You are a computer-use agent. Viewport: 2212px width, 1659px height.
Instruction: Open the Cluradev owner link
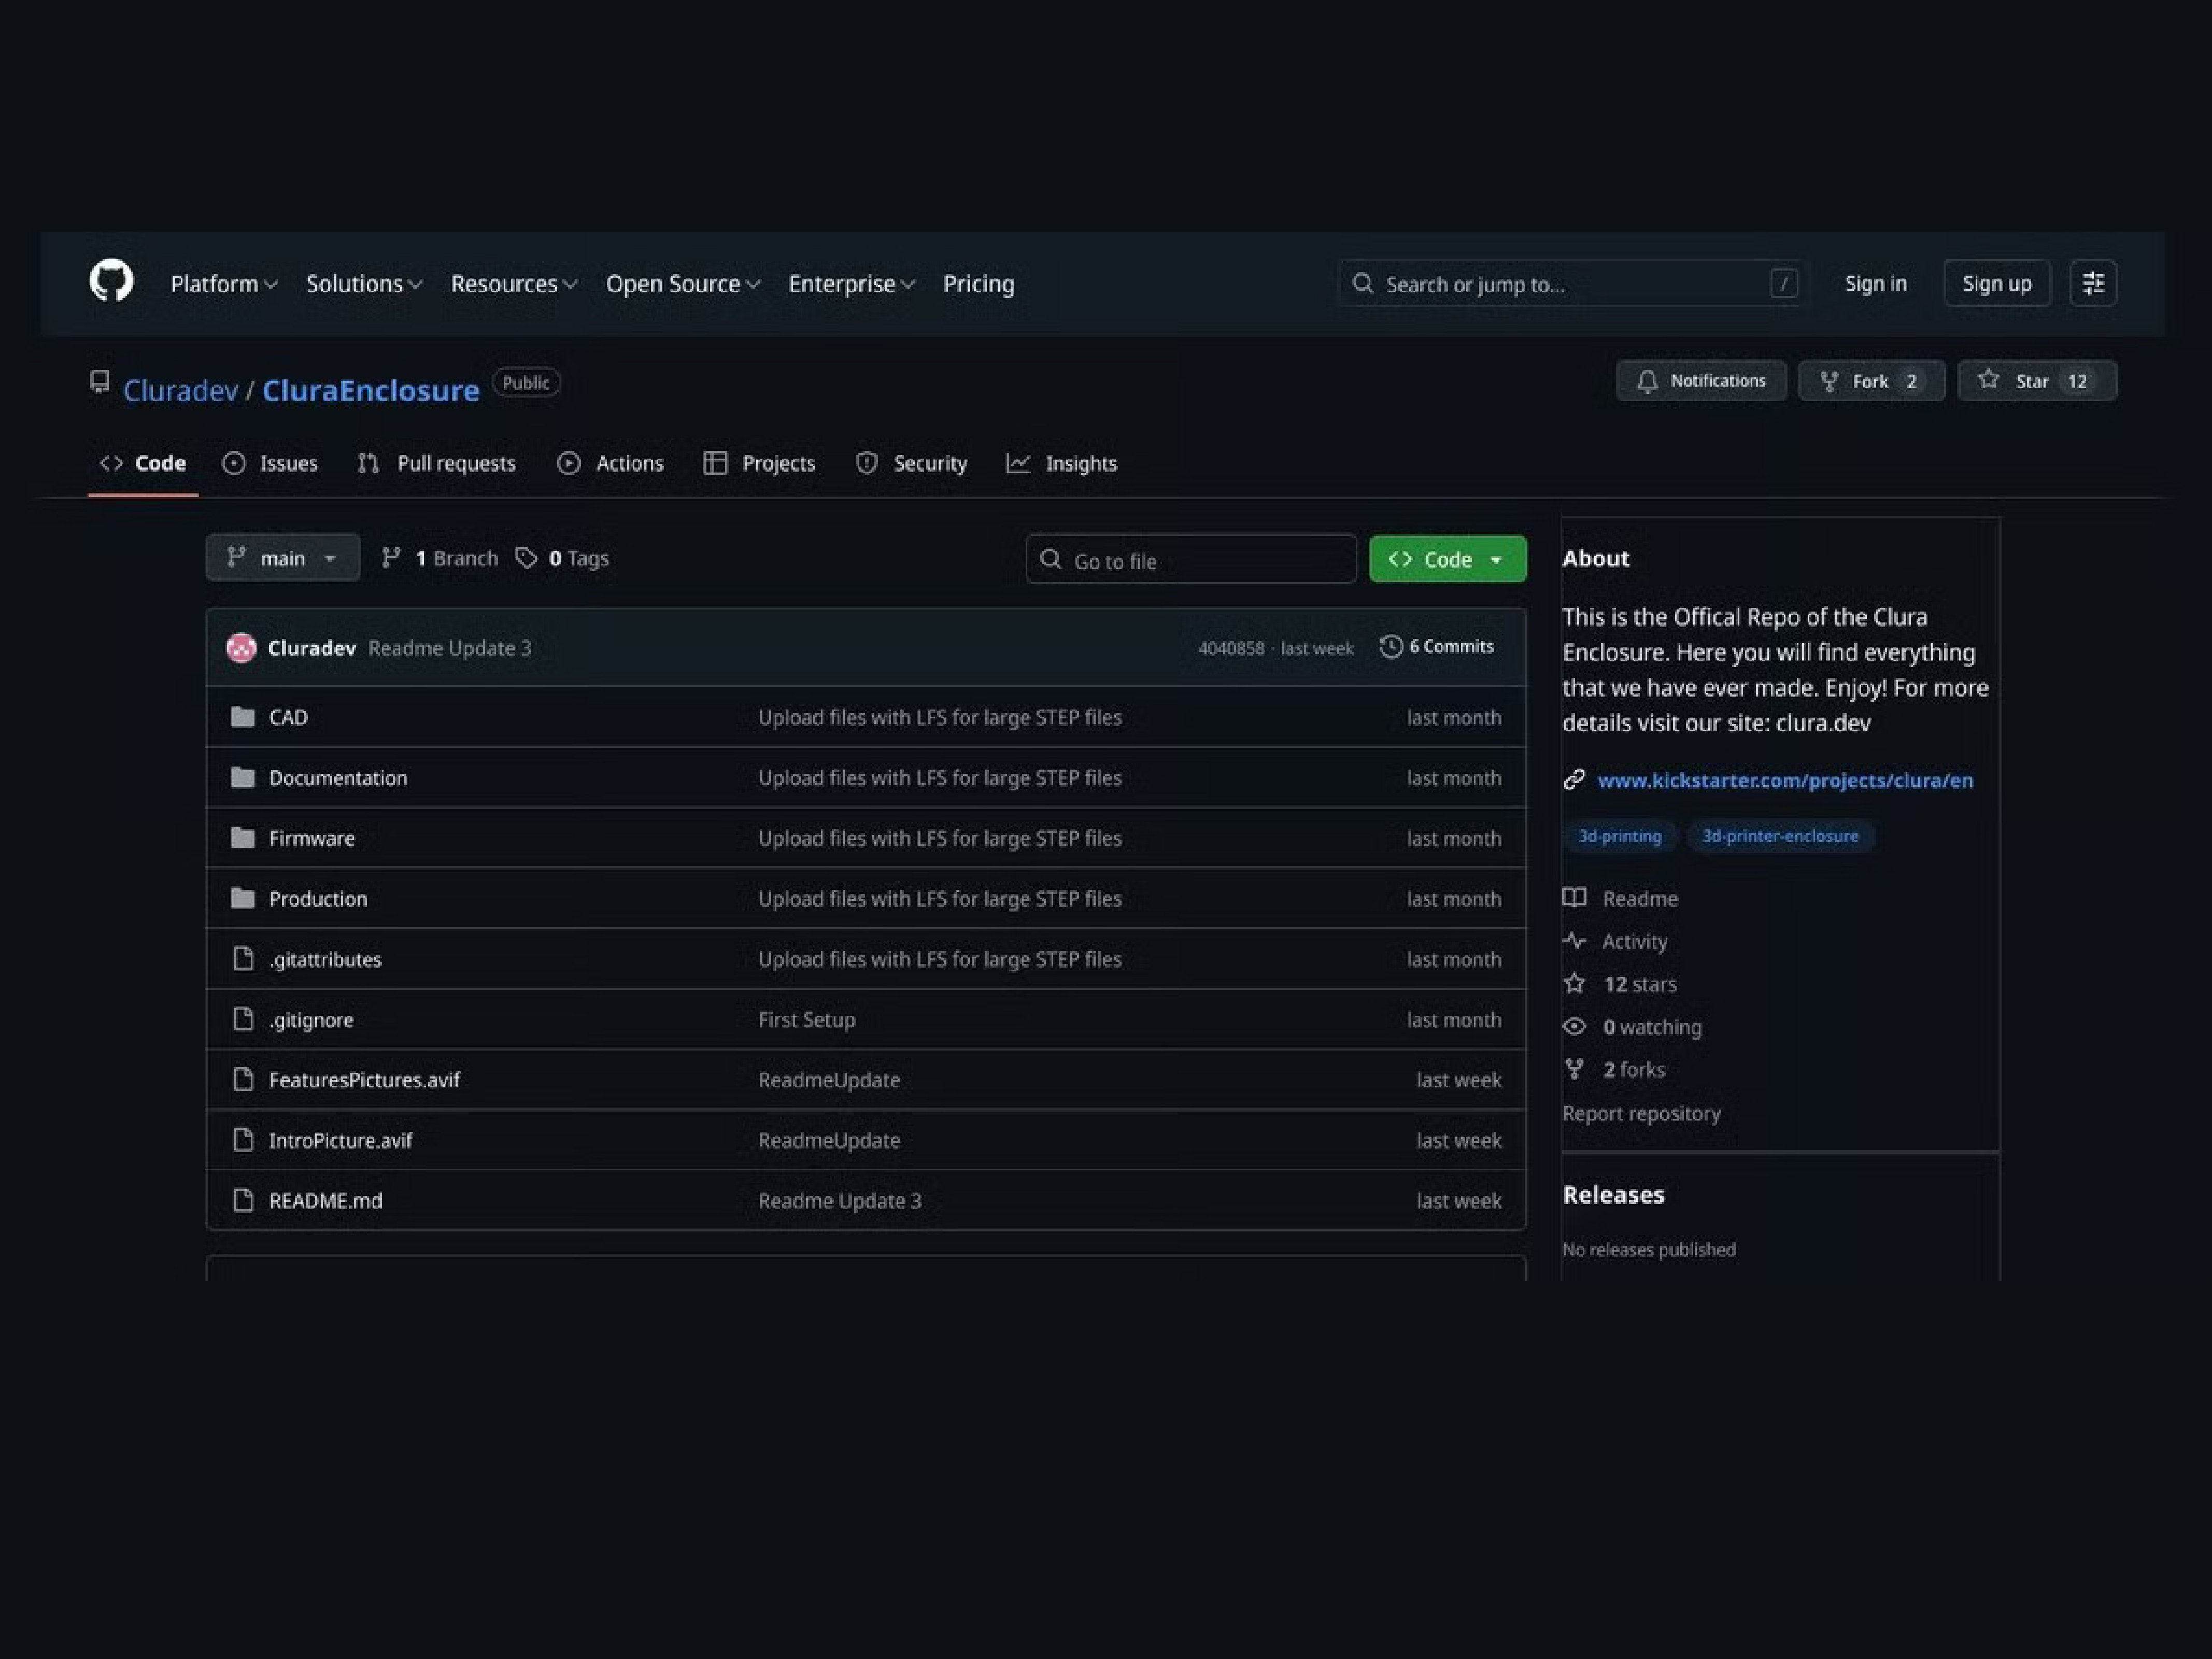180,390
